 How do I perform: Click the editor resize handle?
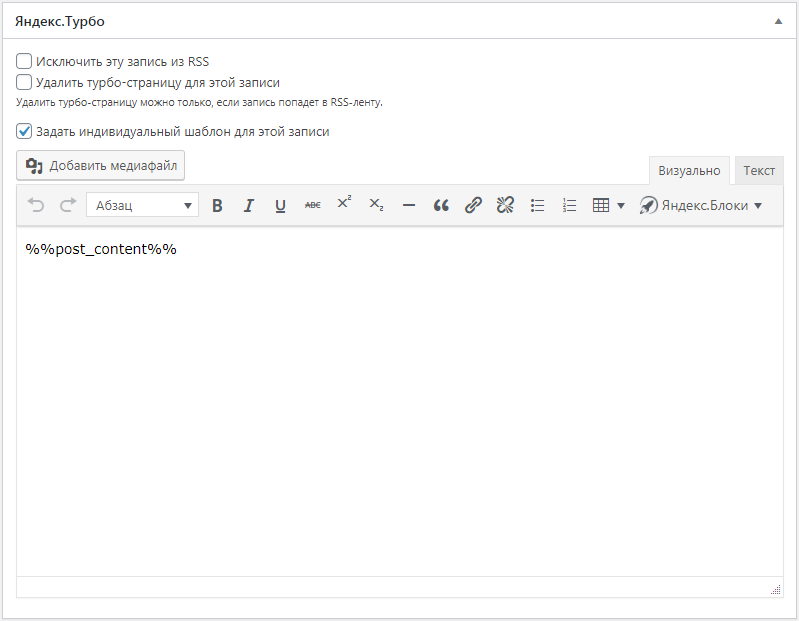point(776,590)
